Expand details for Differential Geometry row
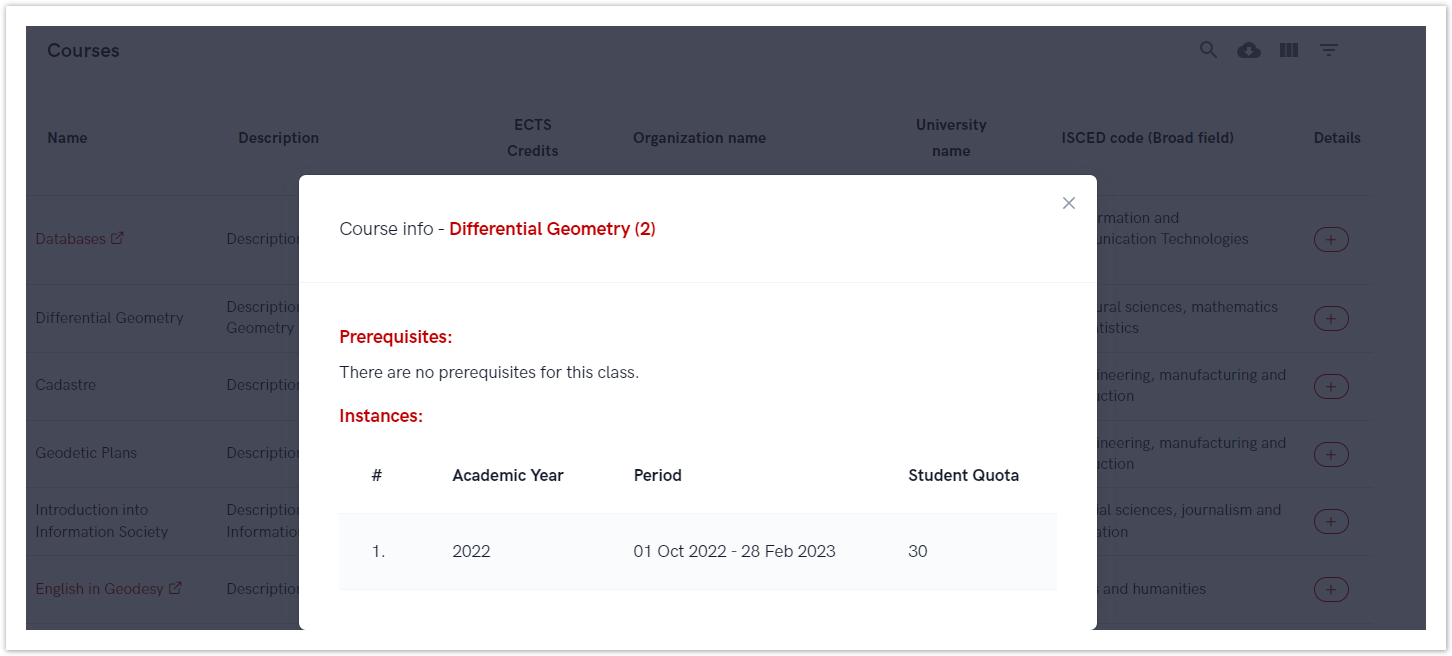The height and width of the screenshot is (656, 1452). coord(1330,319)
